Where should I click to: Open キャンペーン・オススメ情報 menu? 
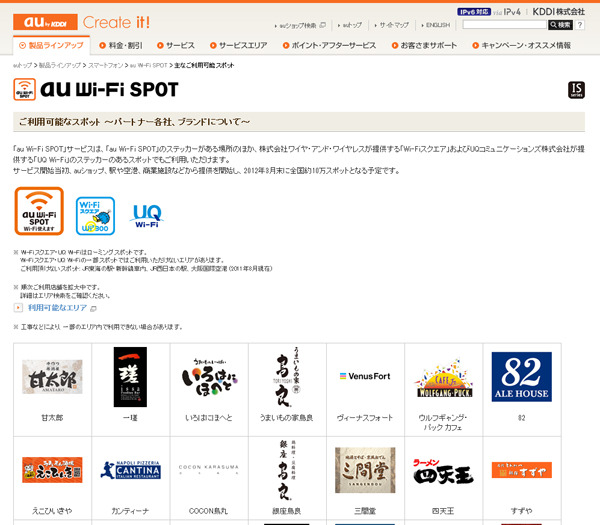tap(522, 46)
